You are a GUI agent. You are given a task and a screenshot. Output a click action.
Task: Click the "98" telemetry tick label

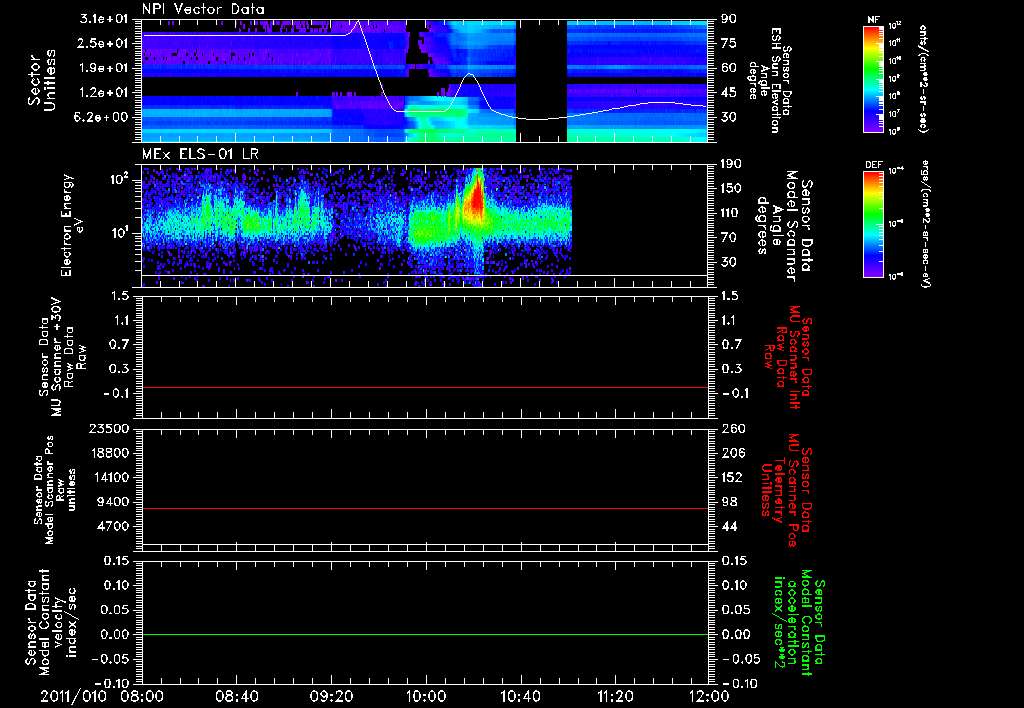729,502
